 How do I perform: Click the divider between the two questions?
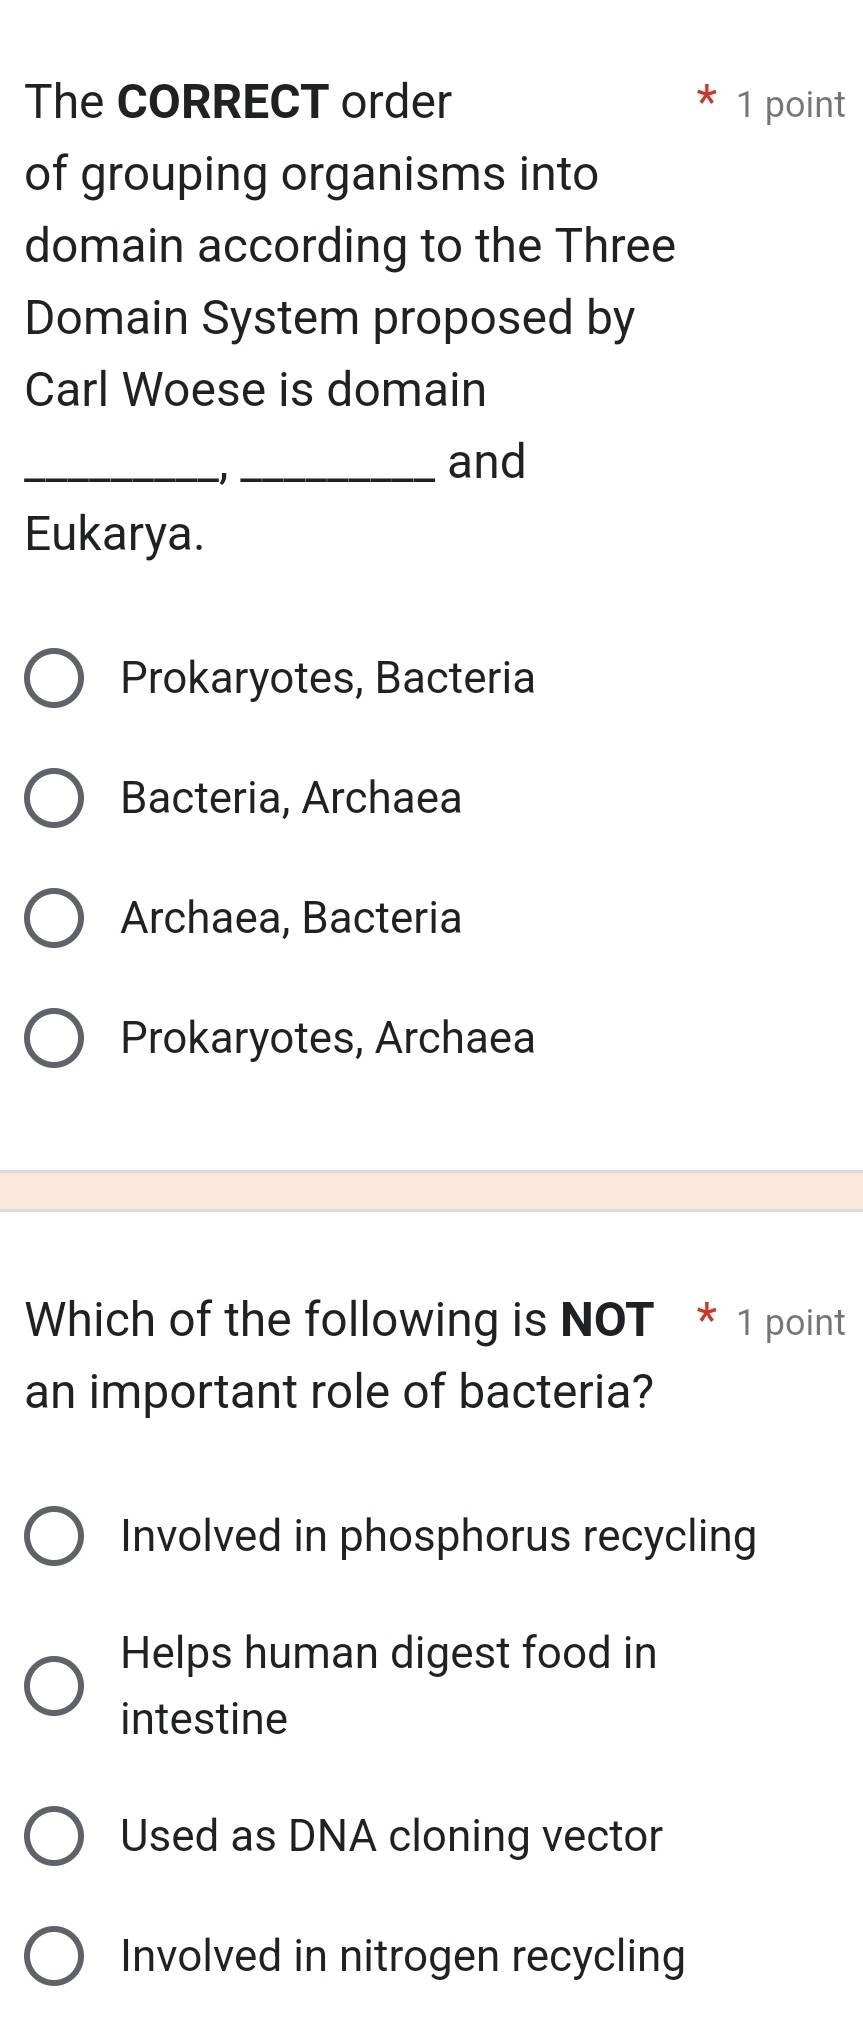(431, 1188)
